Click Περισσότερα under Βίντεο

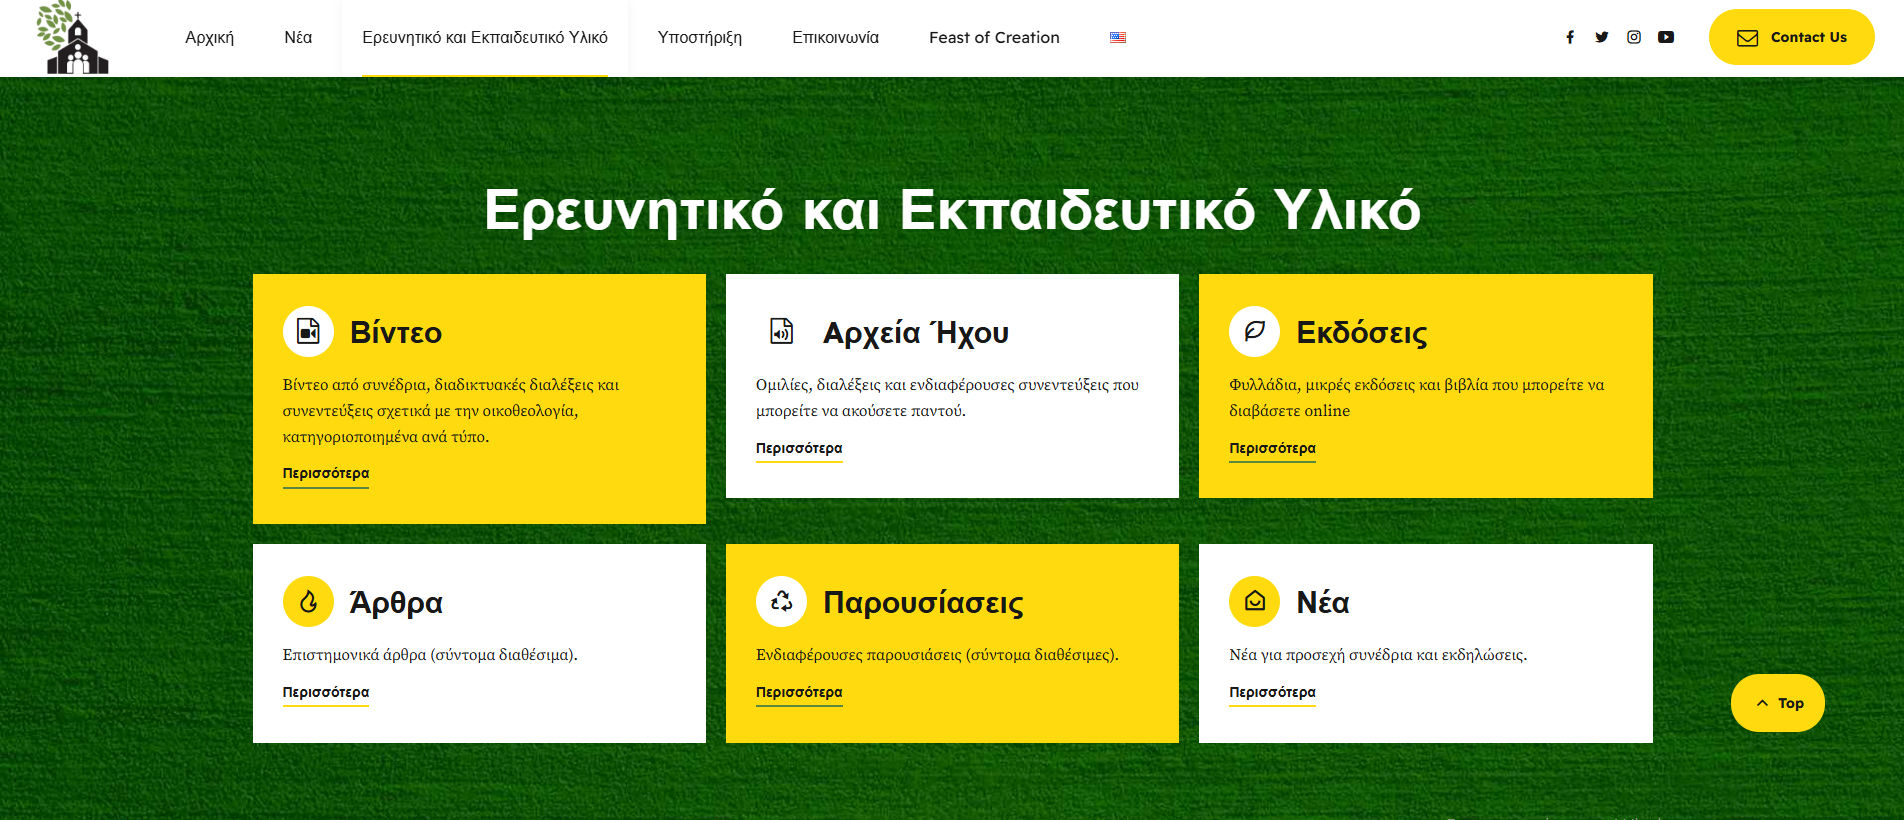pos(326,474)
